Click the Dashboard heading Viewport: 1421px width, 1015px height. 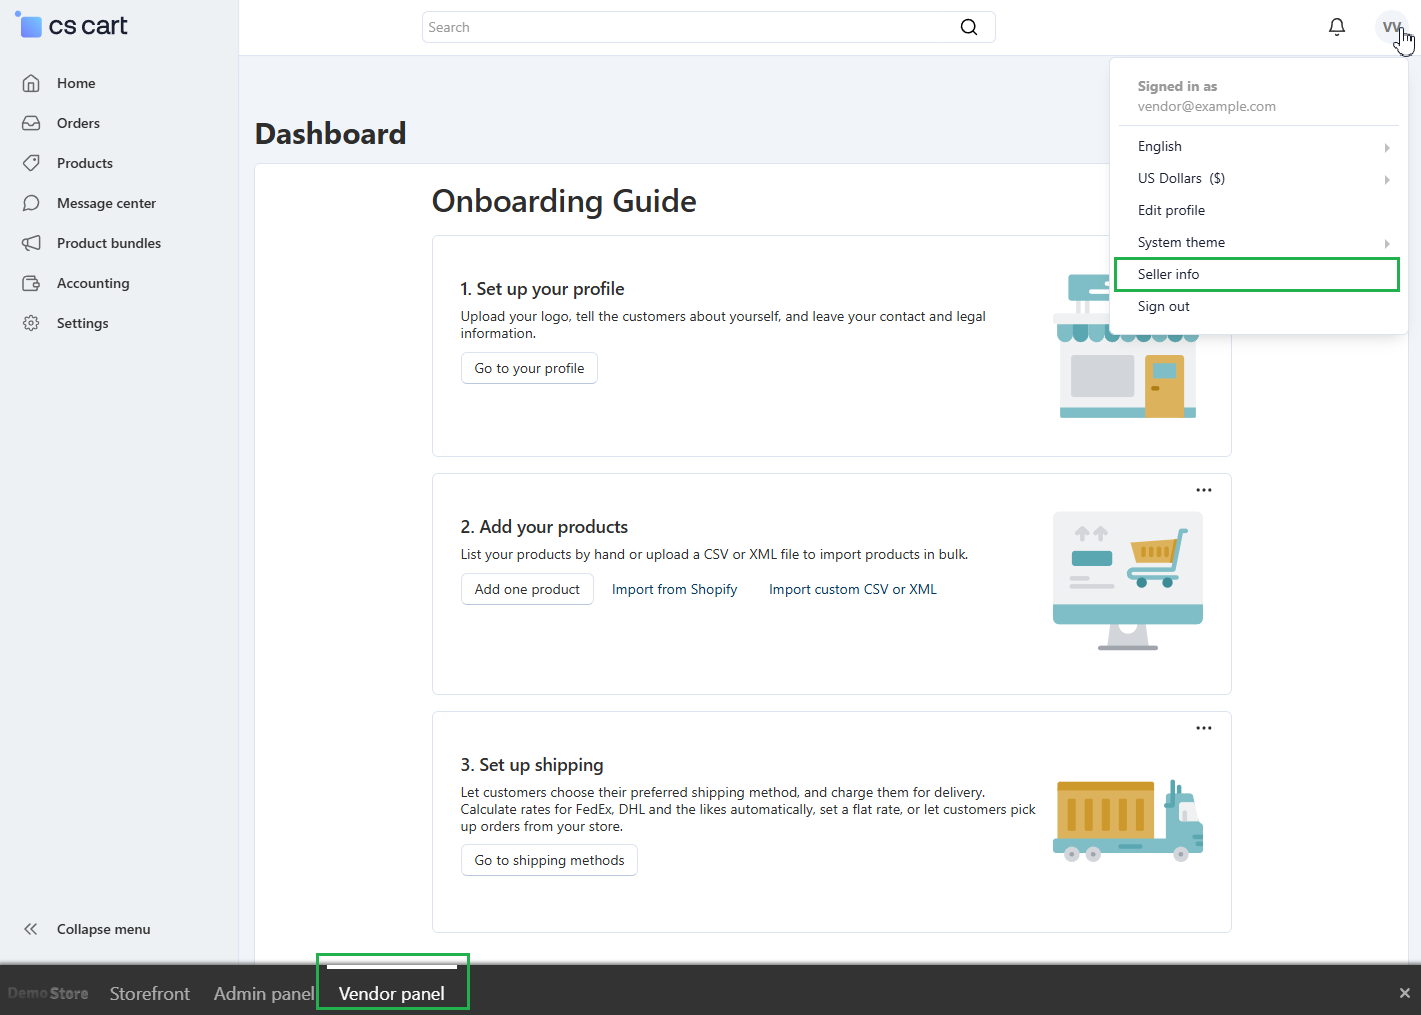pyautogui.click(x=331, y=133)
